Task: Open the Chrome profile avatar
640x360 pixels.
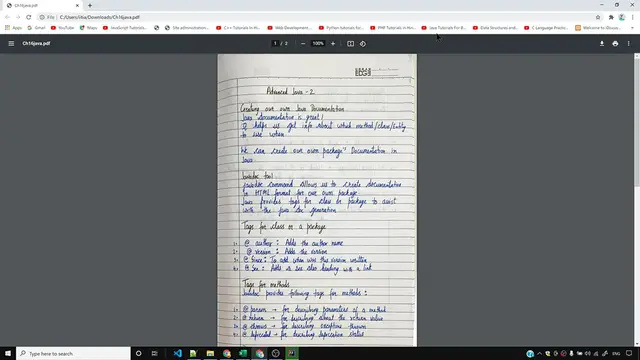Action: tap(622, 17)
